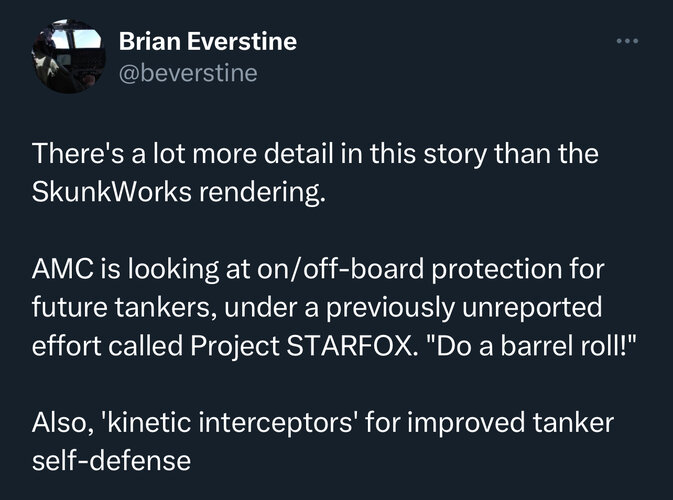Click the words previously unreported
This screenshot has width=673, height=500.
coord(464,307)
